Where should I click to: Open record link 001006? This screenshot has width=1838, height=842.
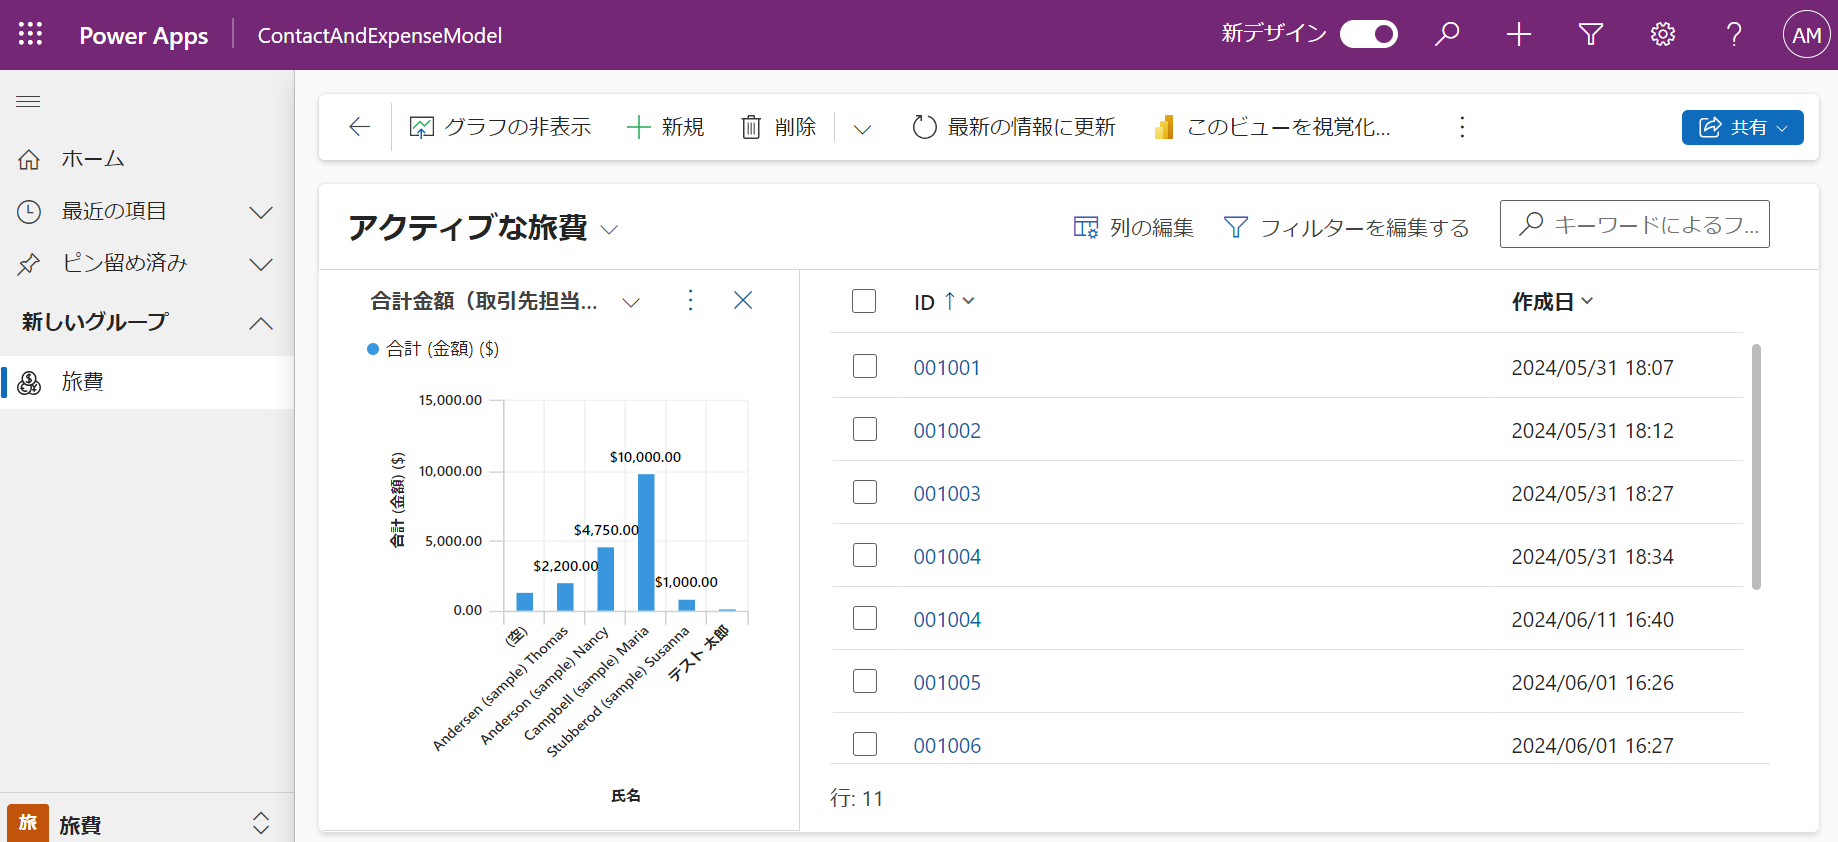click(947, 745)
